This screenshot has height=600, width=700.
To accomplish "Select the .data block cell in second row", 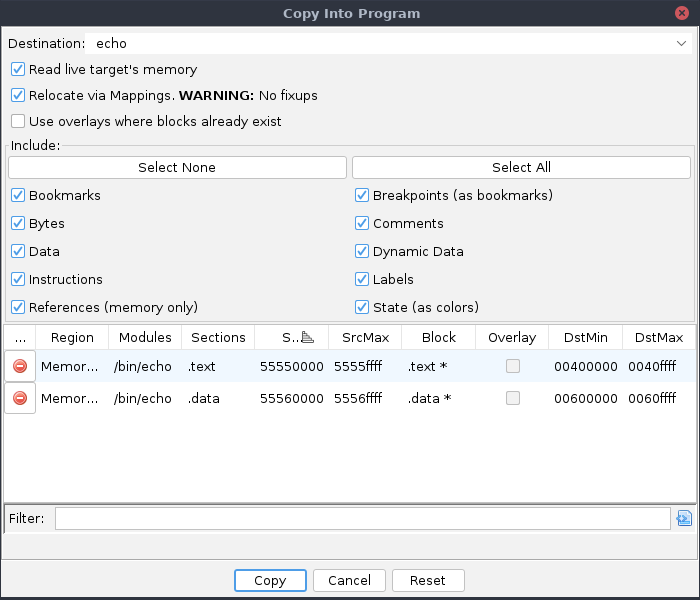I will [438, 399].
